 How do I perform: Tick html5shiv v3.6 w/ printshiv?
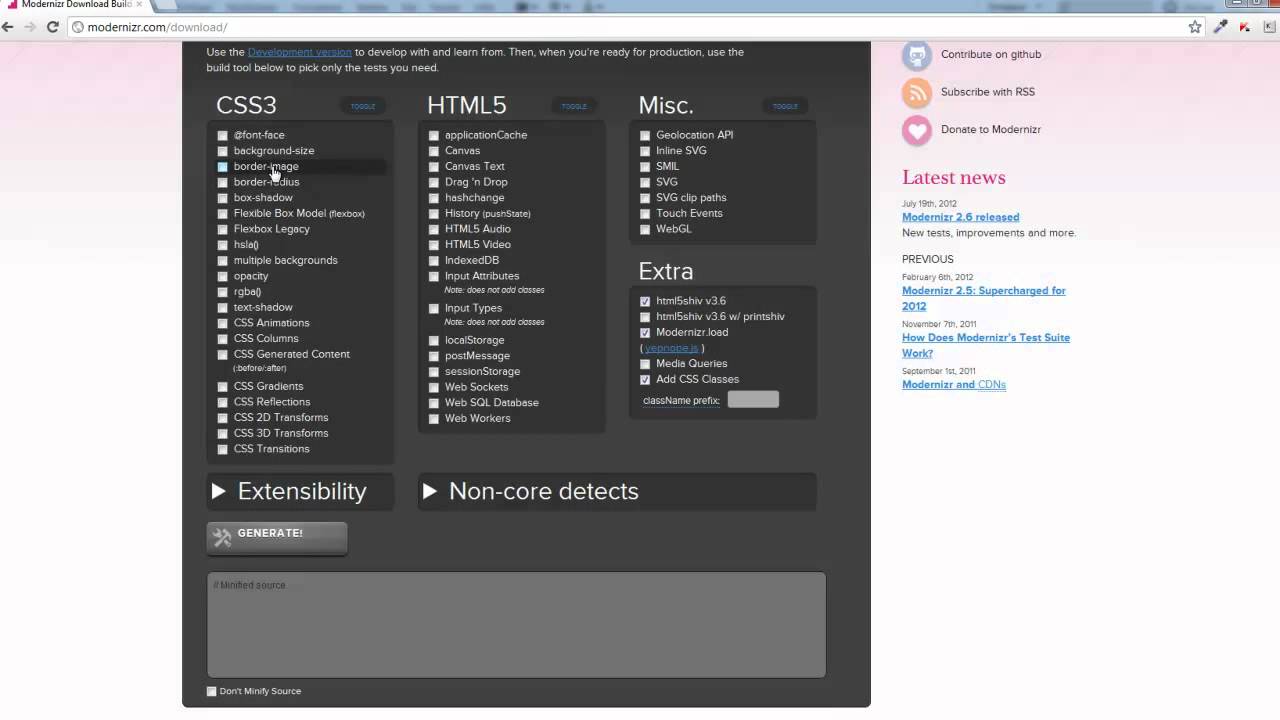click(x=645, y=317)
